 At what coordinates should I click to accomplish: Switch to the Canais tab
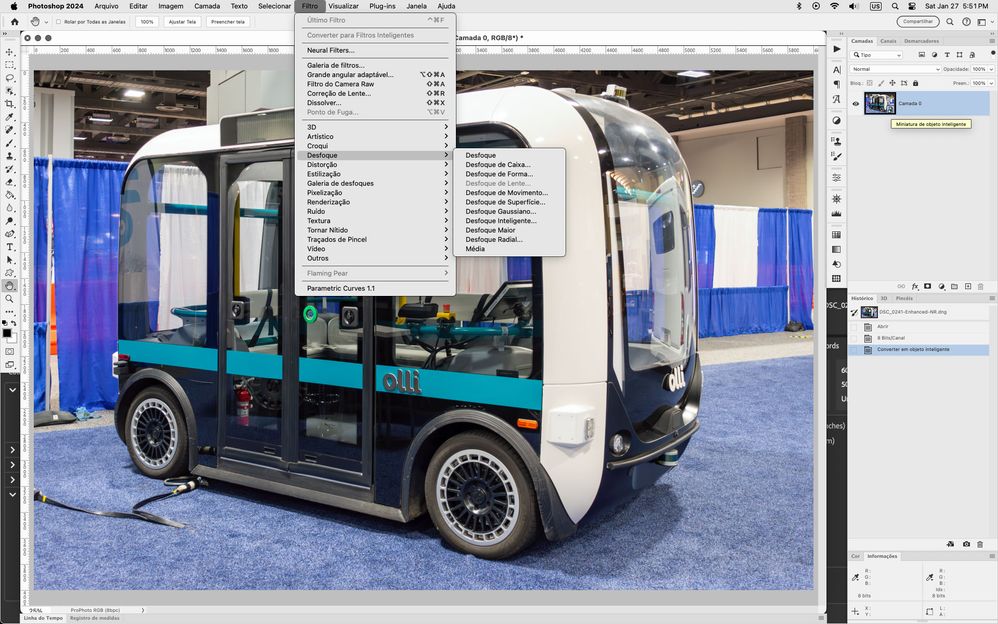coord(888,41)
